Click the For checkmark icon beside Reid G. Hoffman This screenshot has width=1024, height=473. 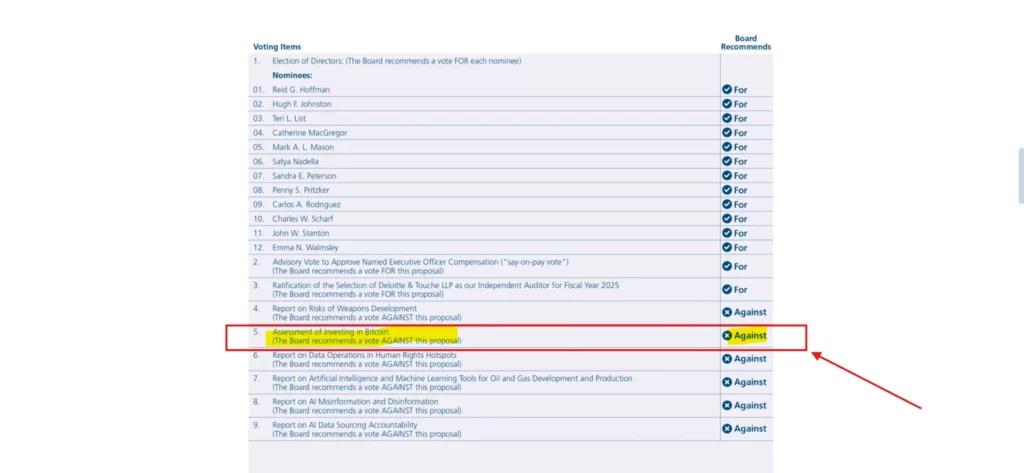click(x=726, y=90)
